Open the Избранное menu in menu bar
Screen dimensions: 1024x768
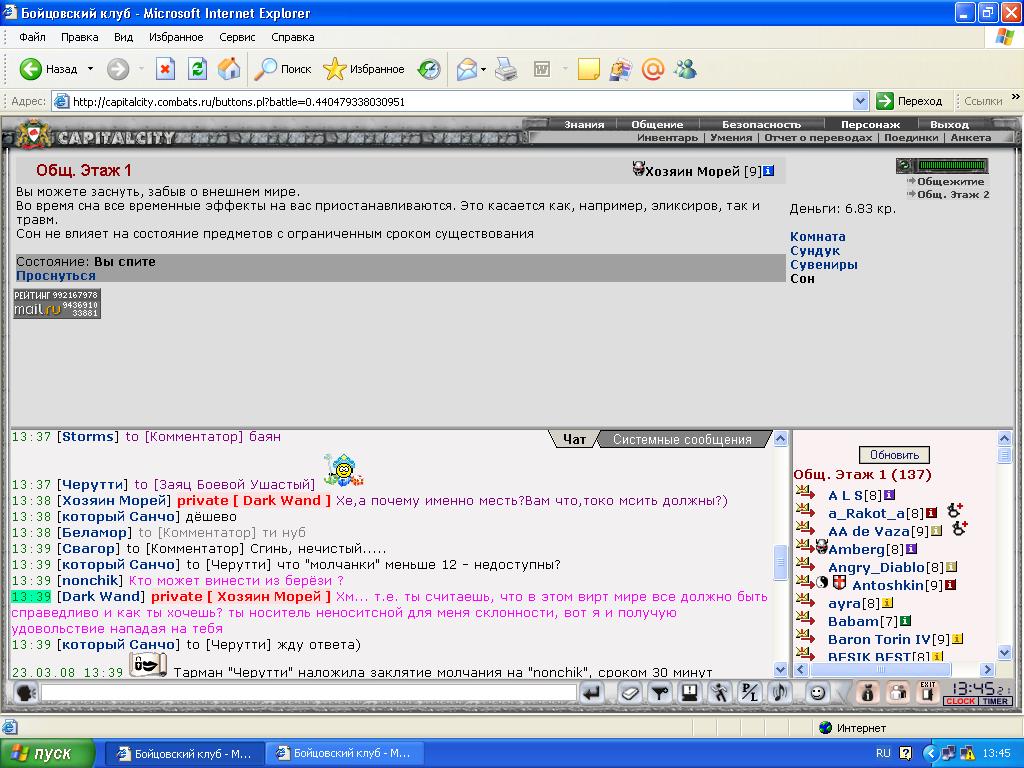[x=176, y=37]
